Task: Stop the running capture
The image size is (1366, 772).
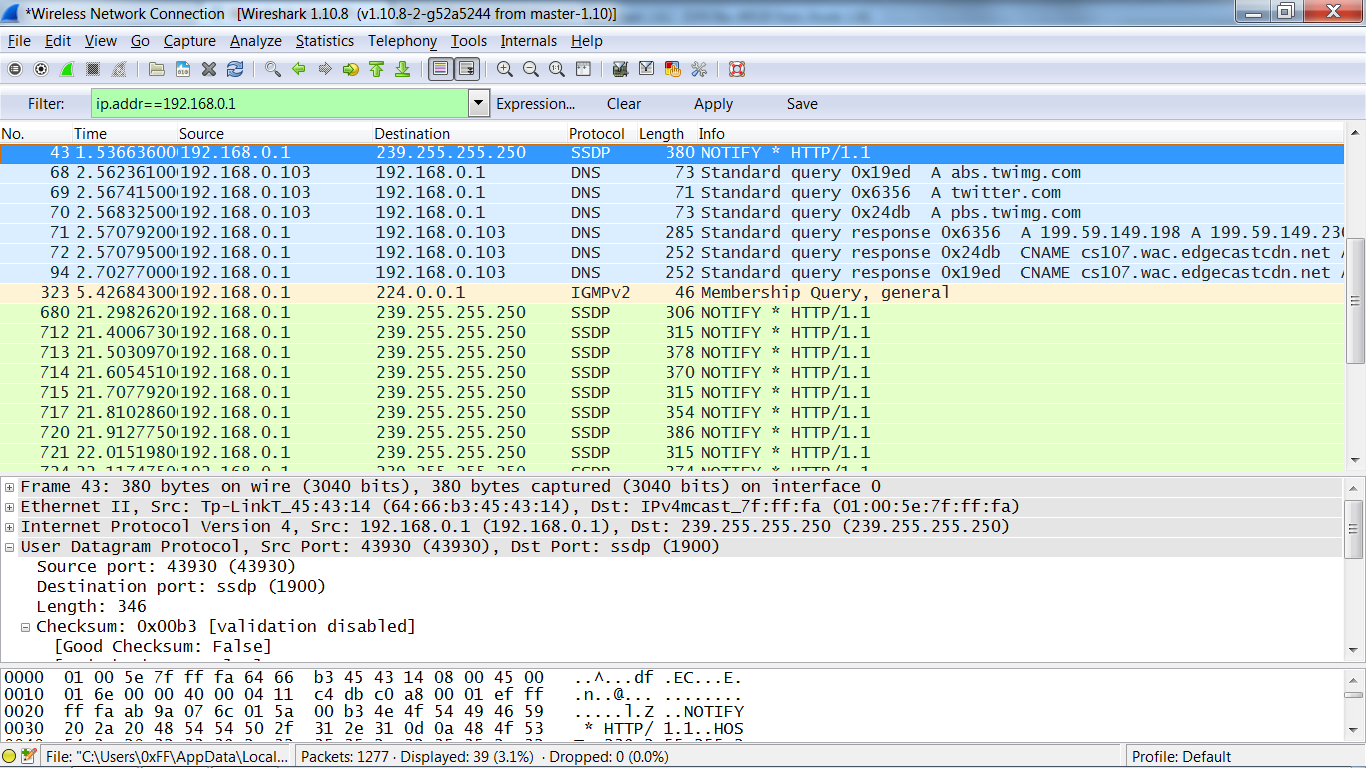Action: coord(93,69)
